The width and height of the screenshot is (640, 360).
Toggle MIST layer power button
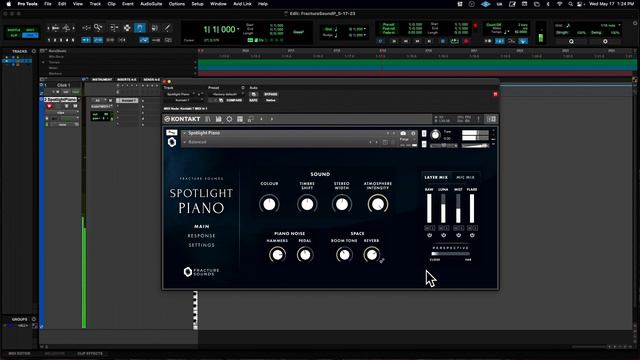tap(458, 236)
